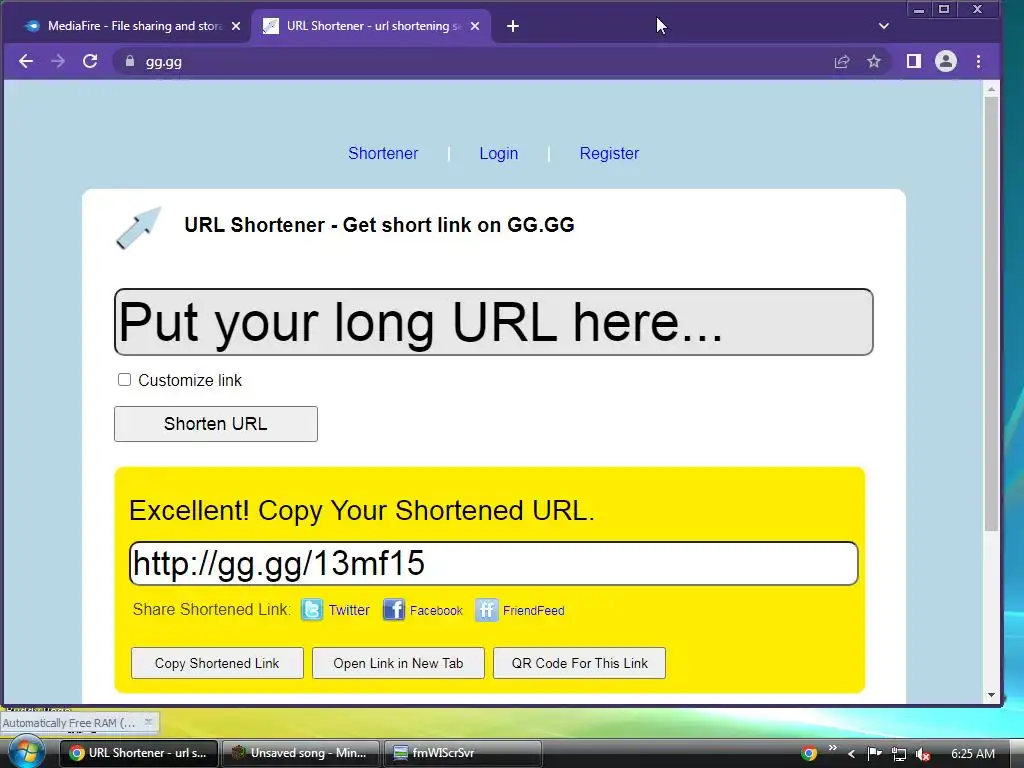The height and width of the screenshot is (768, 1024).
Task: Open Action Center flag icon
Action: (874, 754)
